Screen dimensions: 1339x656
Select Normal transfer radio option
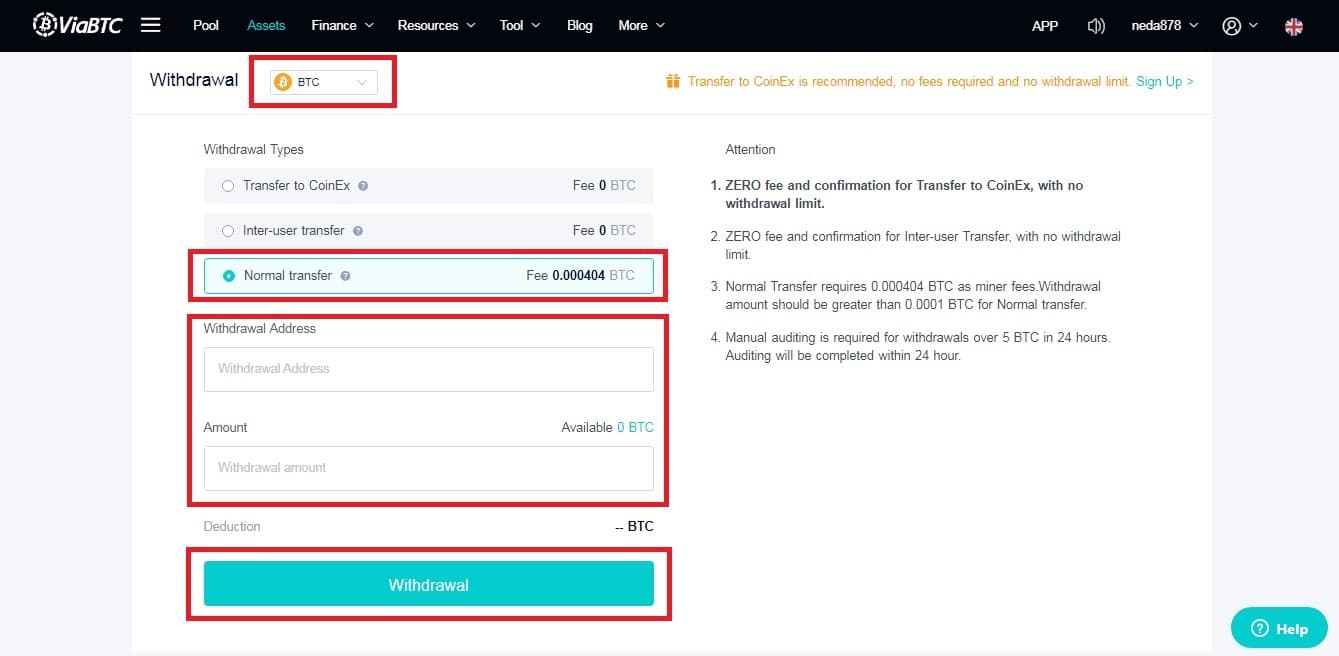tap(229, 276)
